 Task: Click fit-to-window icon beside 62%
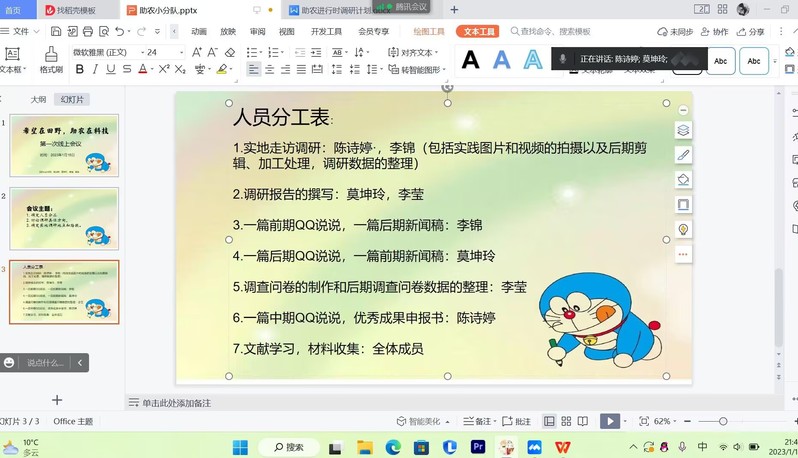(644, 421)
